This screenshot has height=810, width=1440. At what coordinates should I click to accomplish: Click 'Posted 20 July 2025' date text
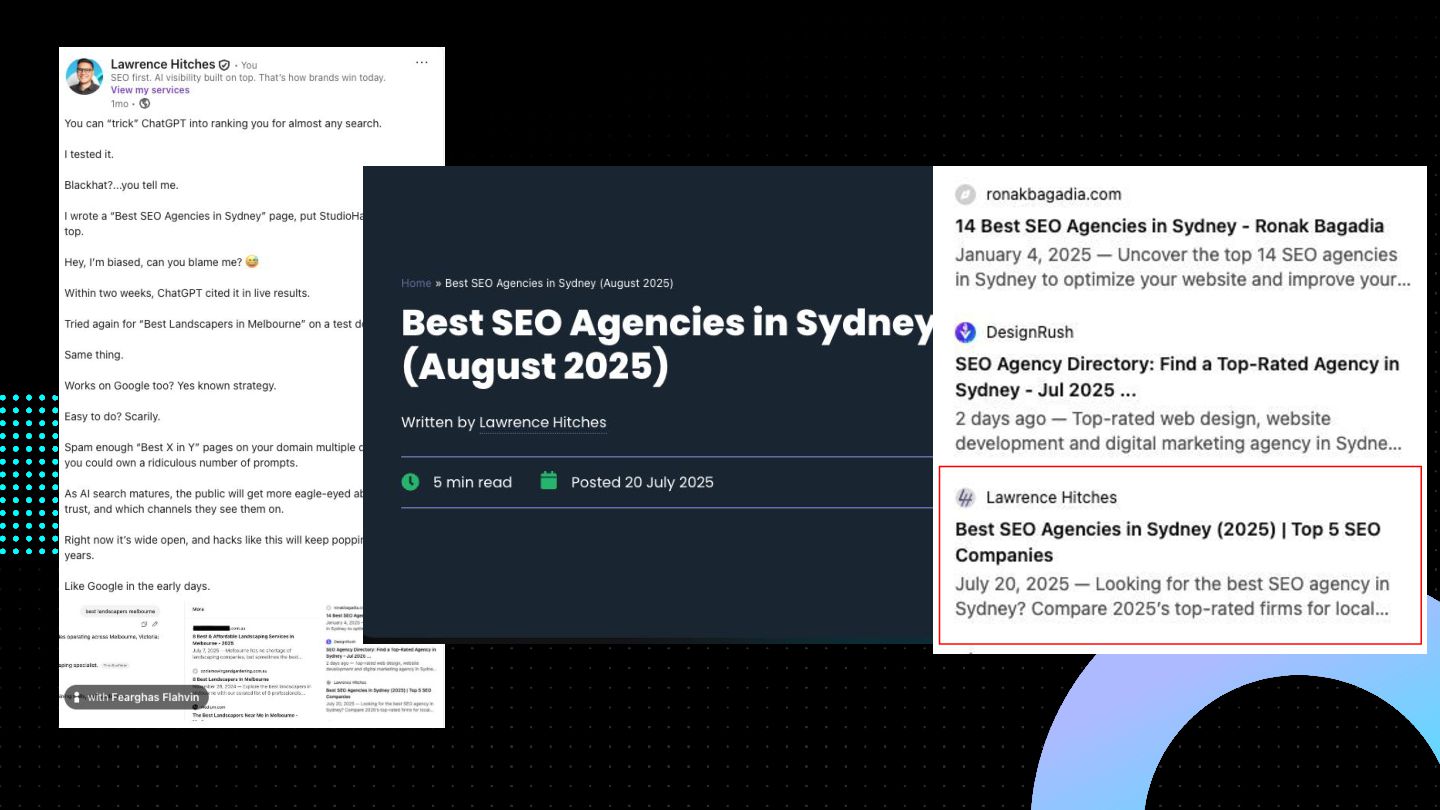[642, 482]
